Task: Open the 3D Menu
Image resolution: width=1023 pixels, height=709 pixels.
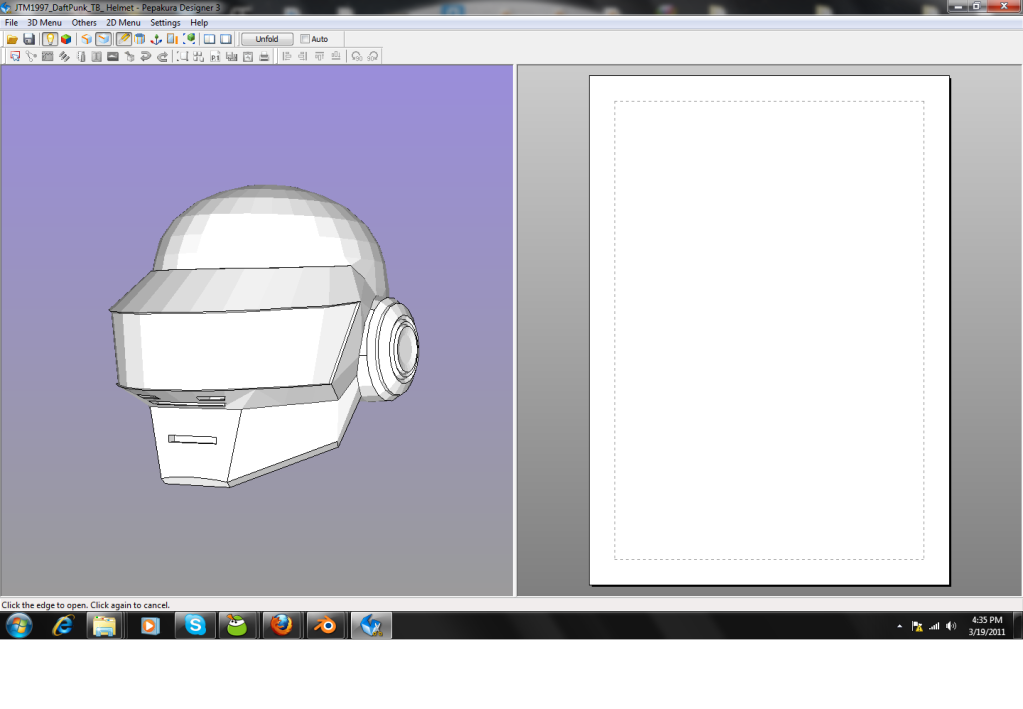Action: [x=44, y=22]
